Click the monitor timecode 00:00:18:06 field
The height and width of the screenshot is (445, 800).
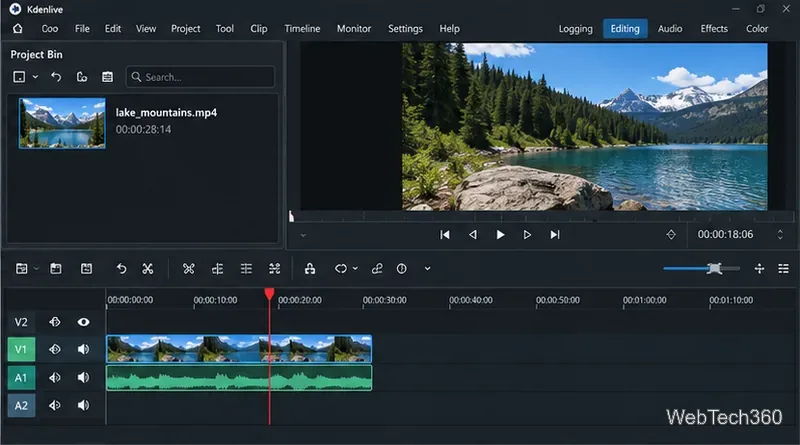726,235
